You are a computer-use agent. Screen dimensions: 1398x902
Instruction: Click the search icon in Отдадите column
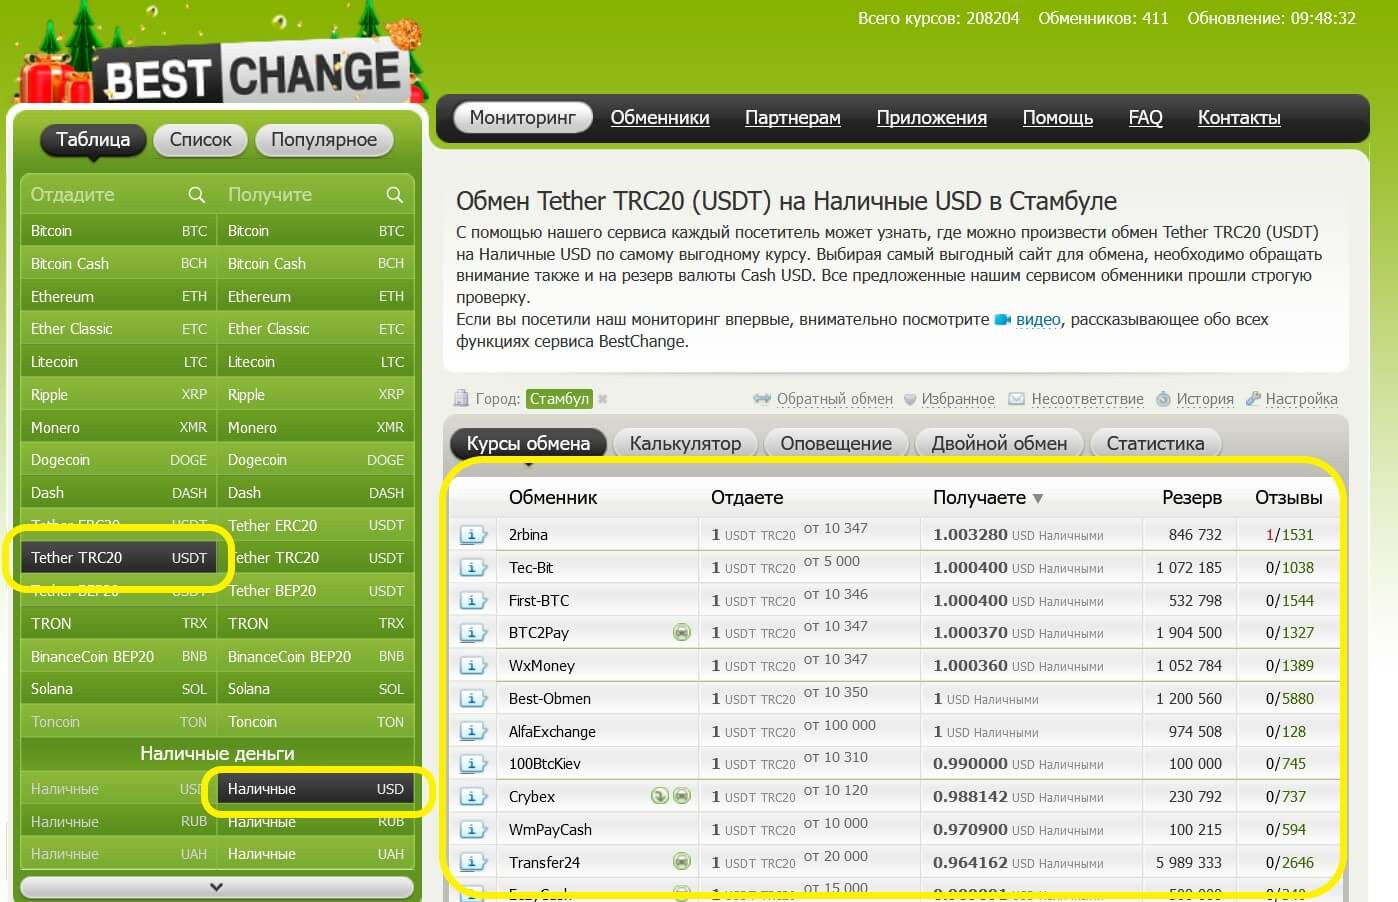(x=197, y=194)
